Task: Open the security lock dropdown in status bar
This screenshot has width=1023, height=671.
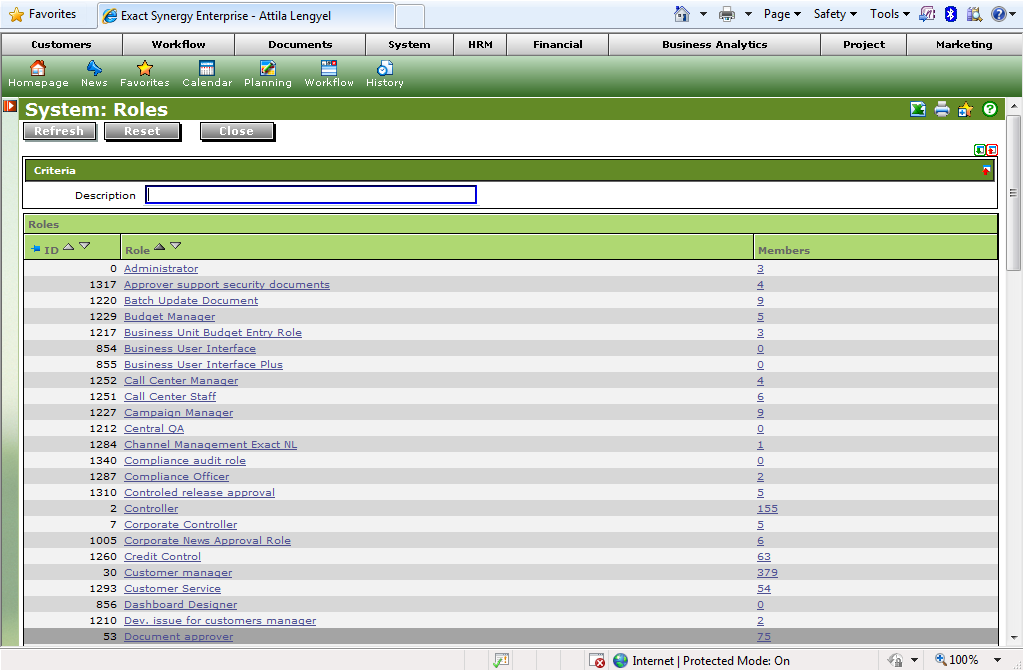Action: 914,661
